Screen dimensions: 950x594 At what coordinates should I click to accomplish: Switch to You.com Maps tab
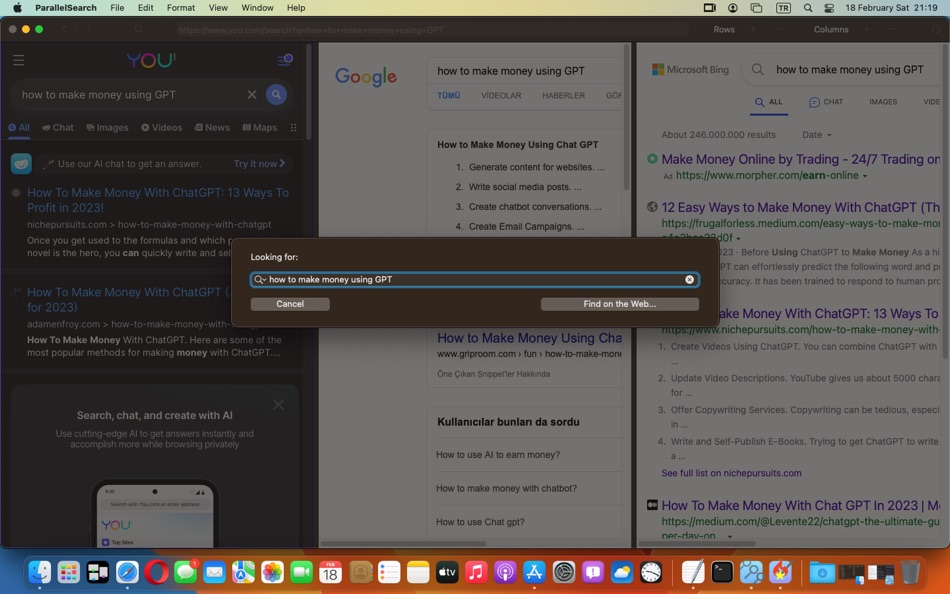[260, 127]
